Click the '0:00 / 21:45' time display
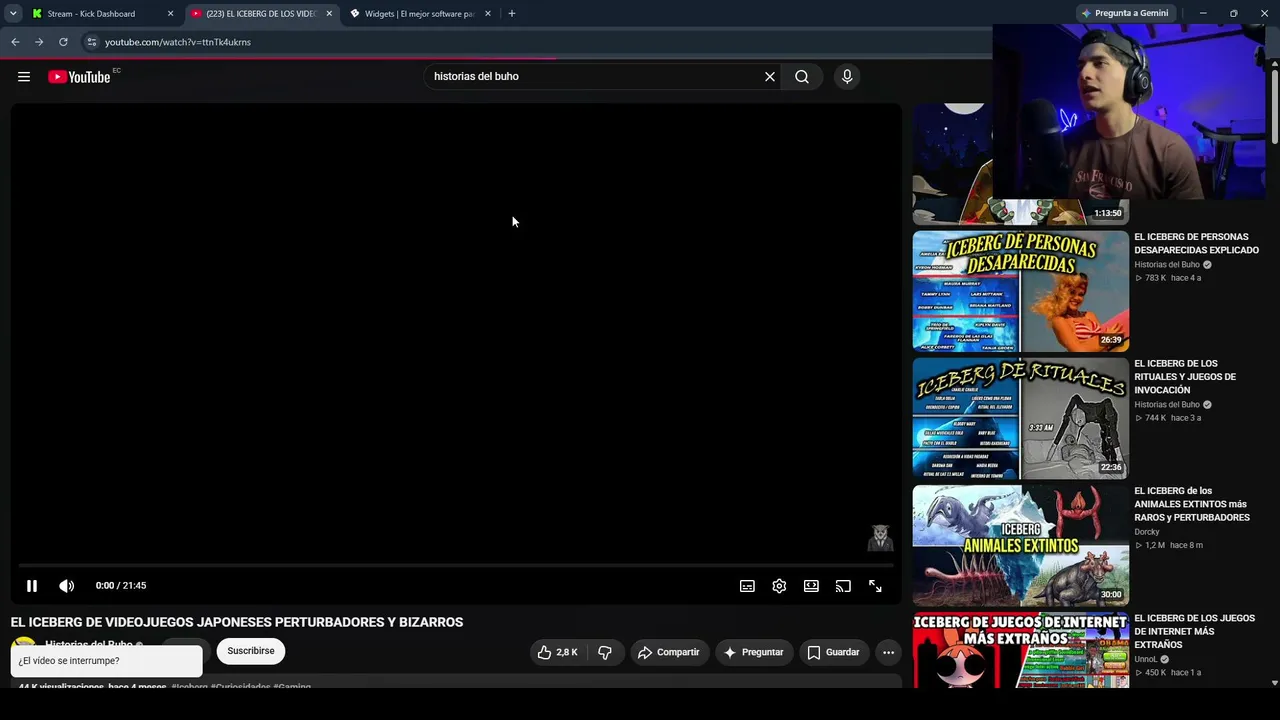Image resolution: width=1280 pixels, height=720 pixels. pos(121,586)
